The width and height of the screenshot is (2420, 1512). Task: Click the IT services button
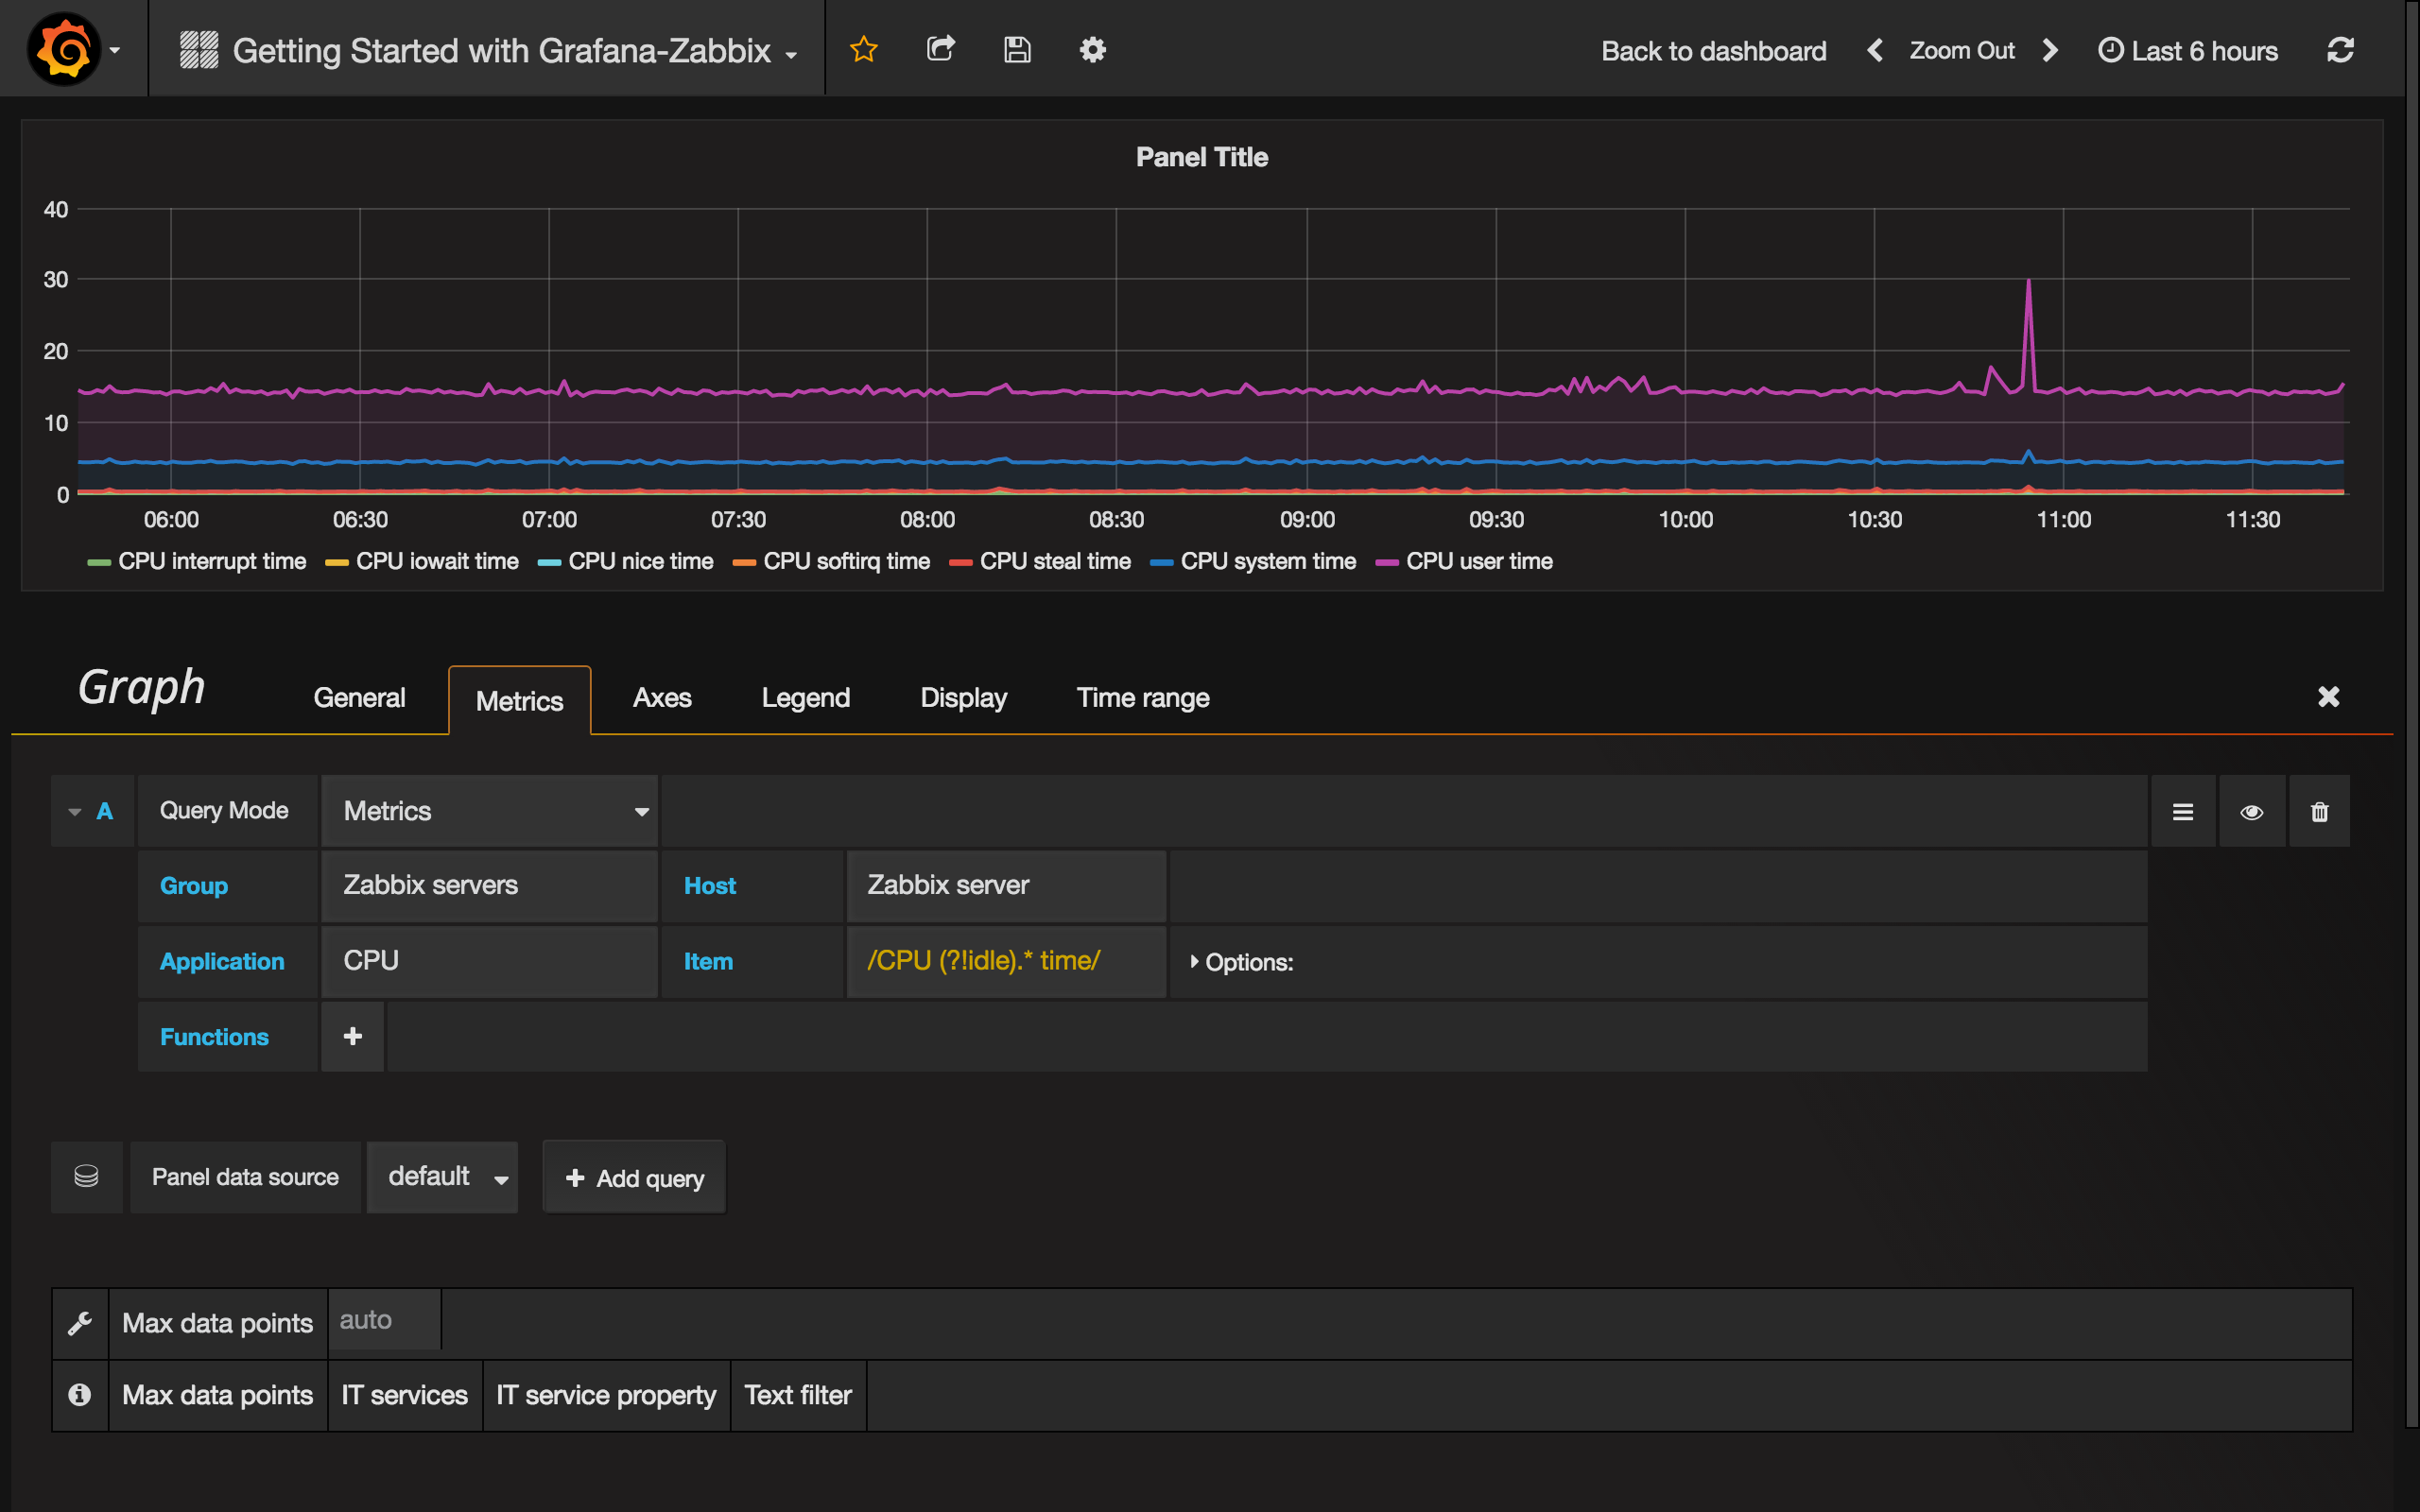405,1394
